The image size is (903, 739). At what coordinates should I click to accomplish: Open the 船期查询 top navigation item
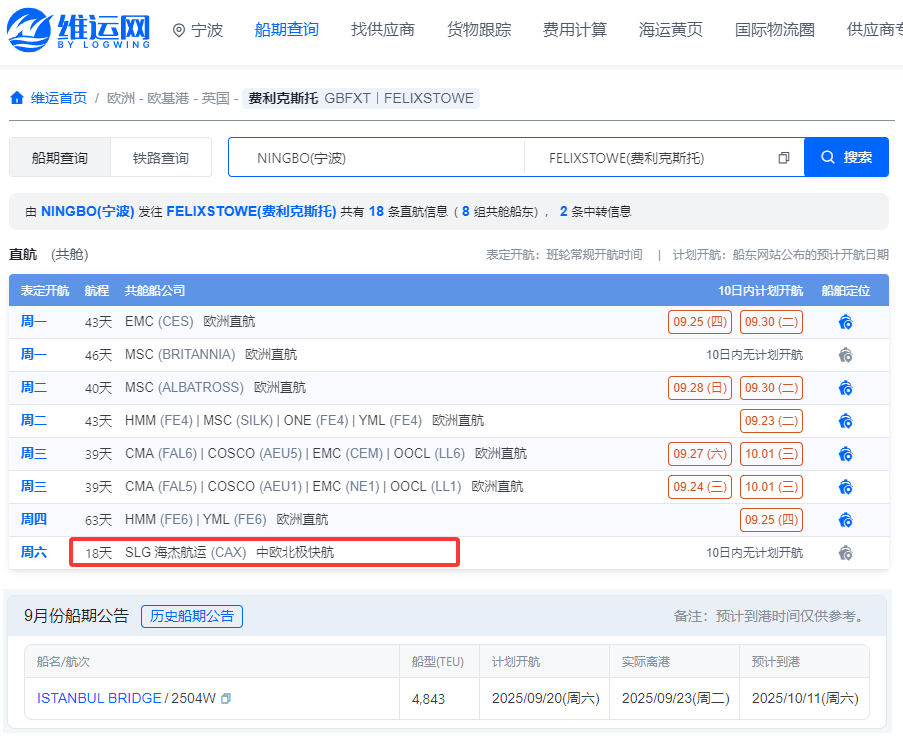coord(287,30)
